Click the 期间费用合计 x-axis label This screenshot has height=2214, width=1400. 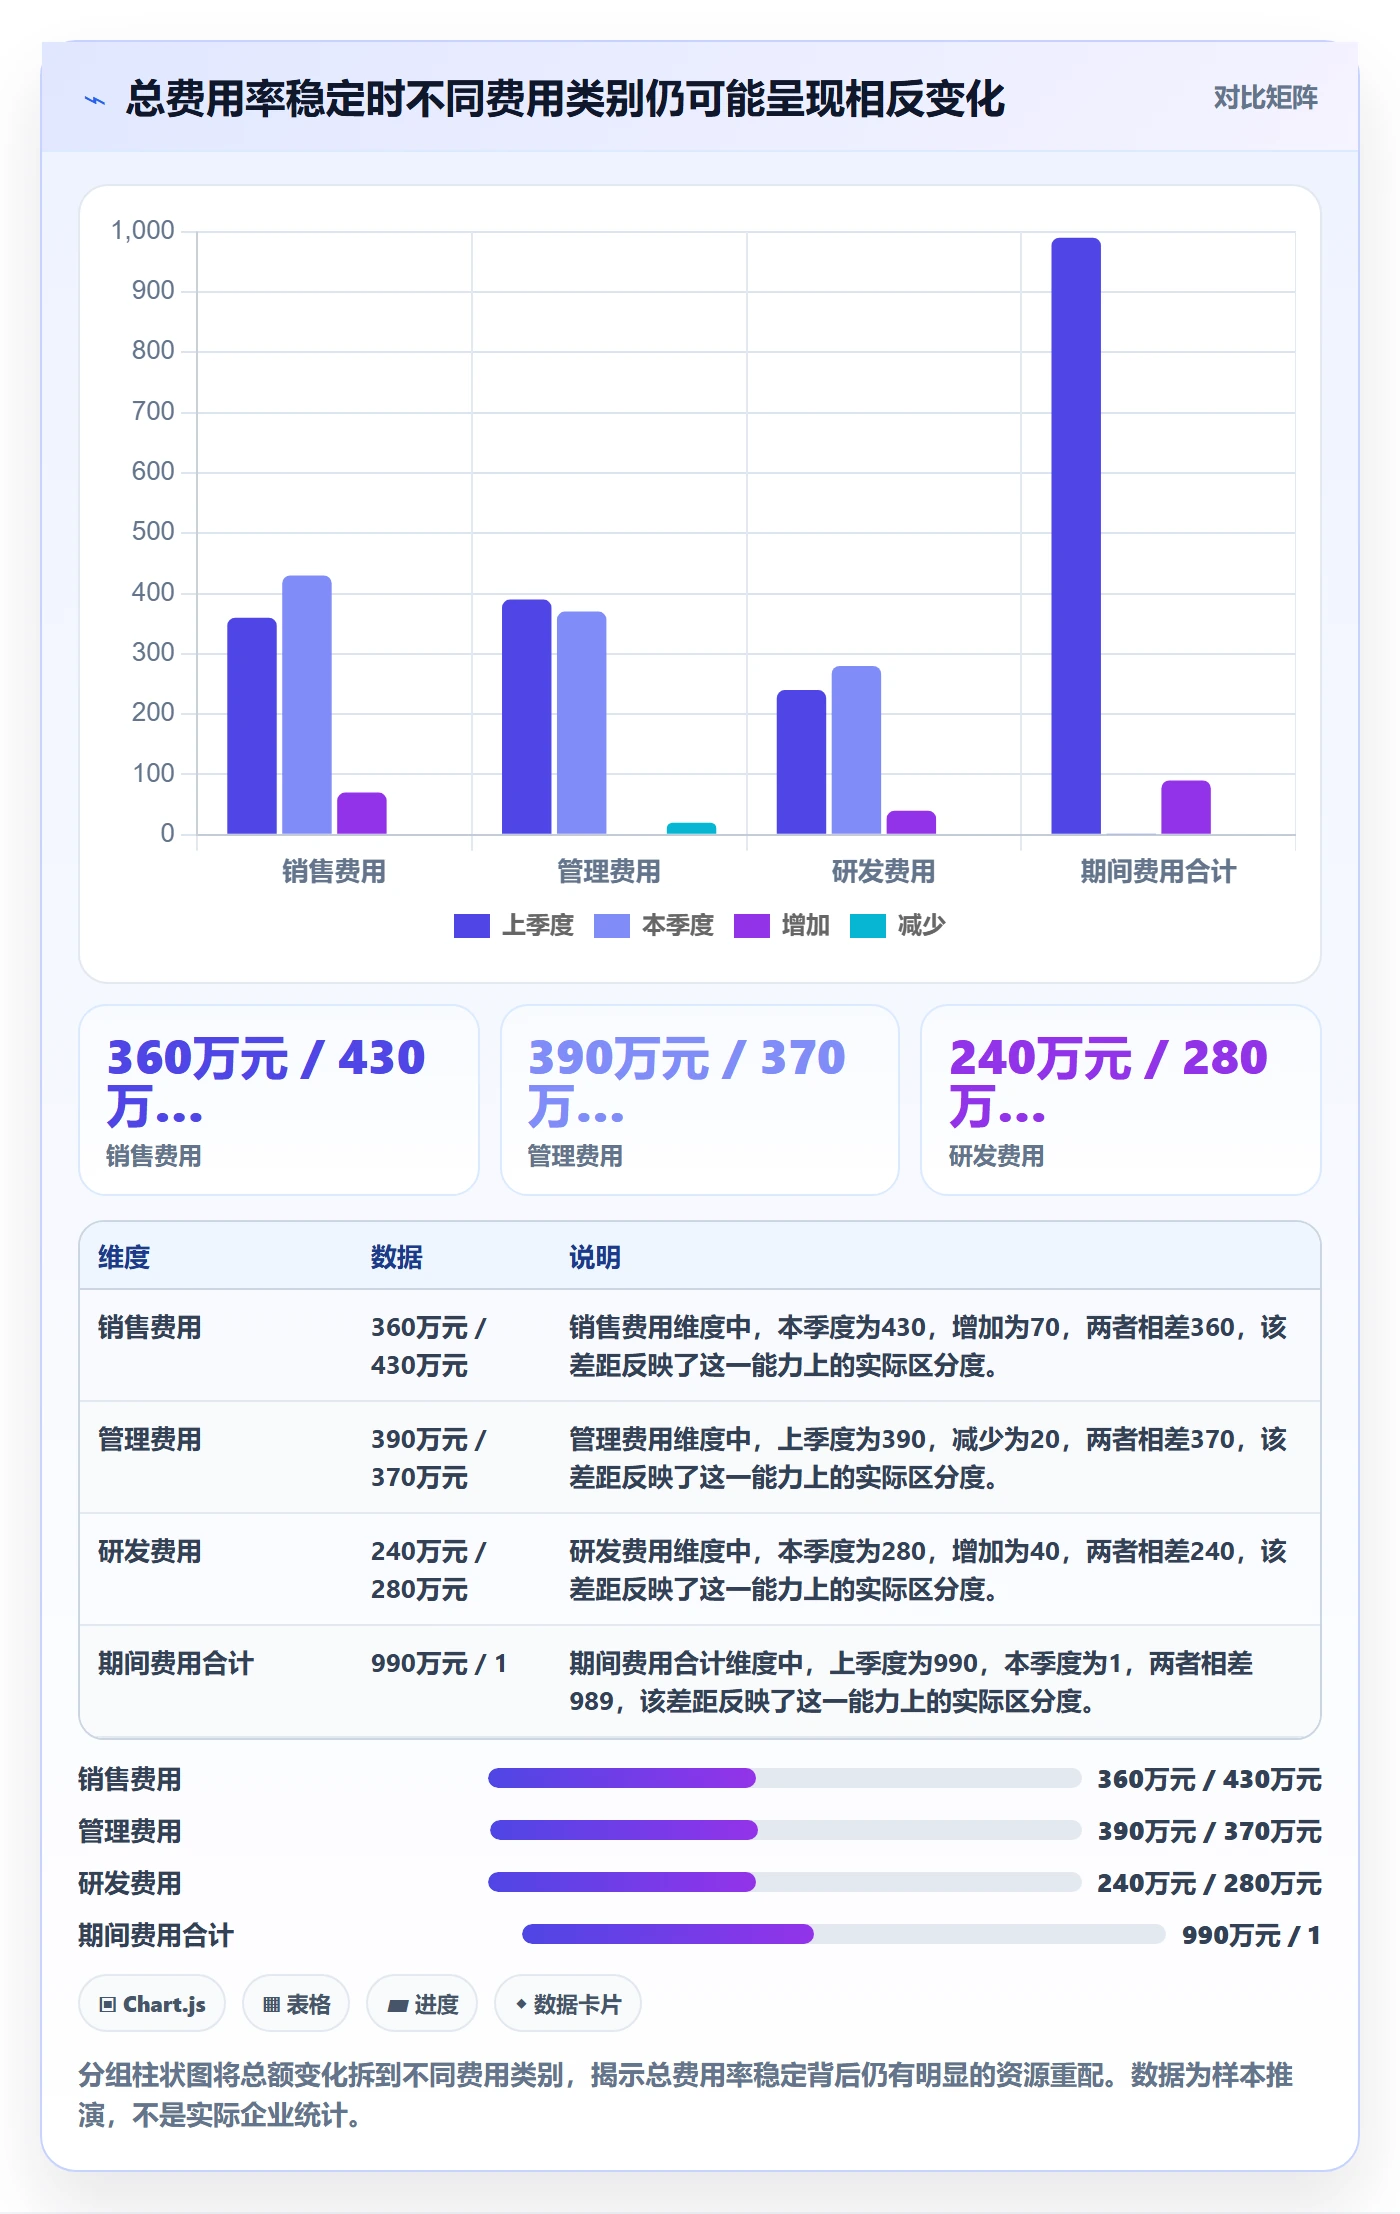(x=1158, y=872)
